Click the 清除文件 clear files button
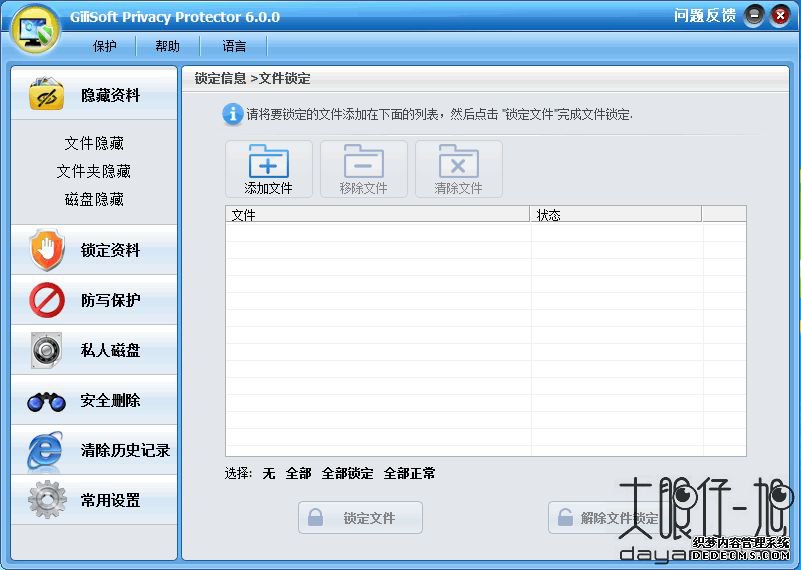This screenshot has width=801, height=570. tap(459, 169)
